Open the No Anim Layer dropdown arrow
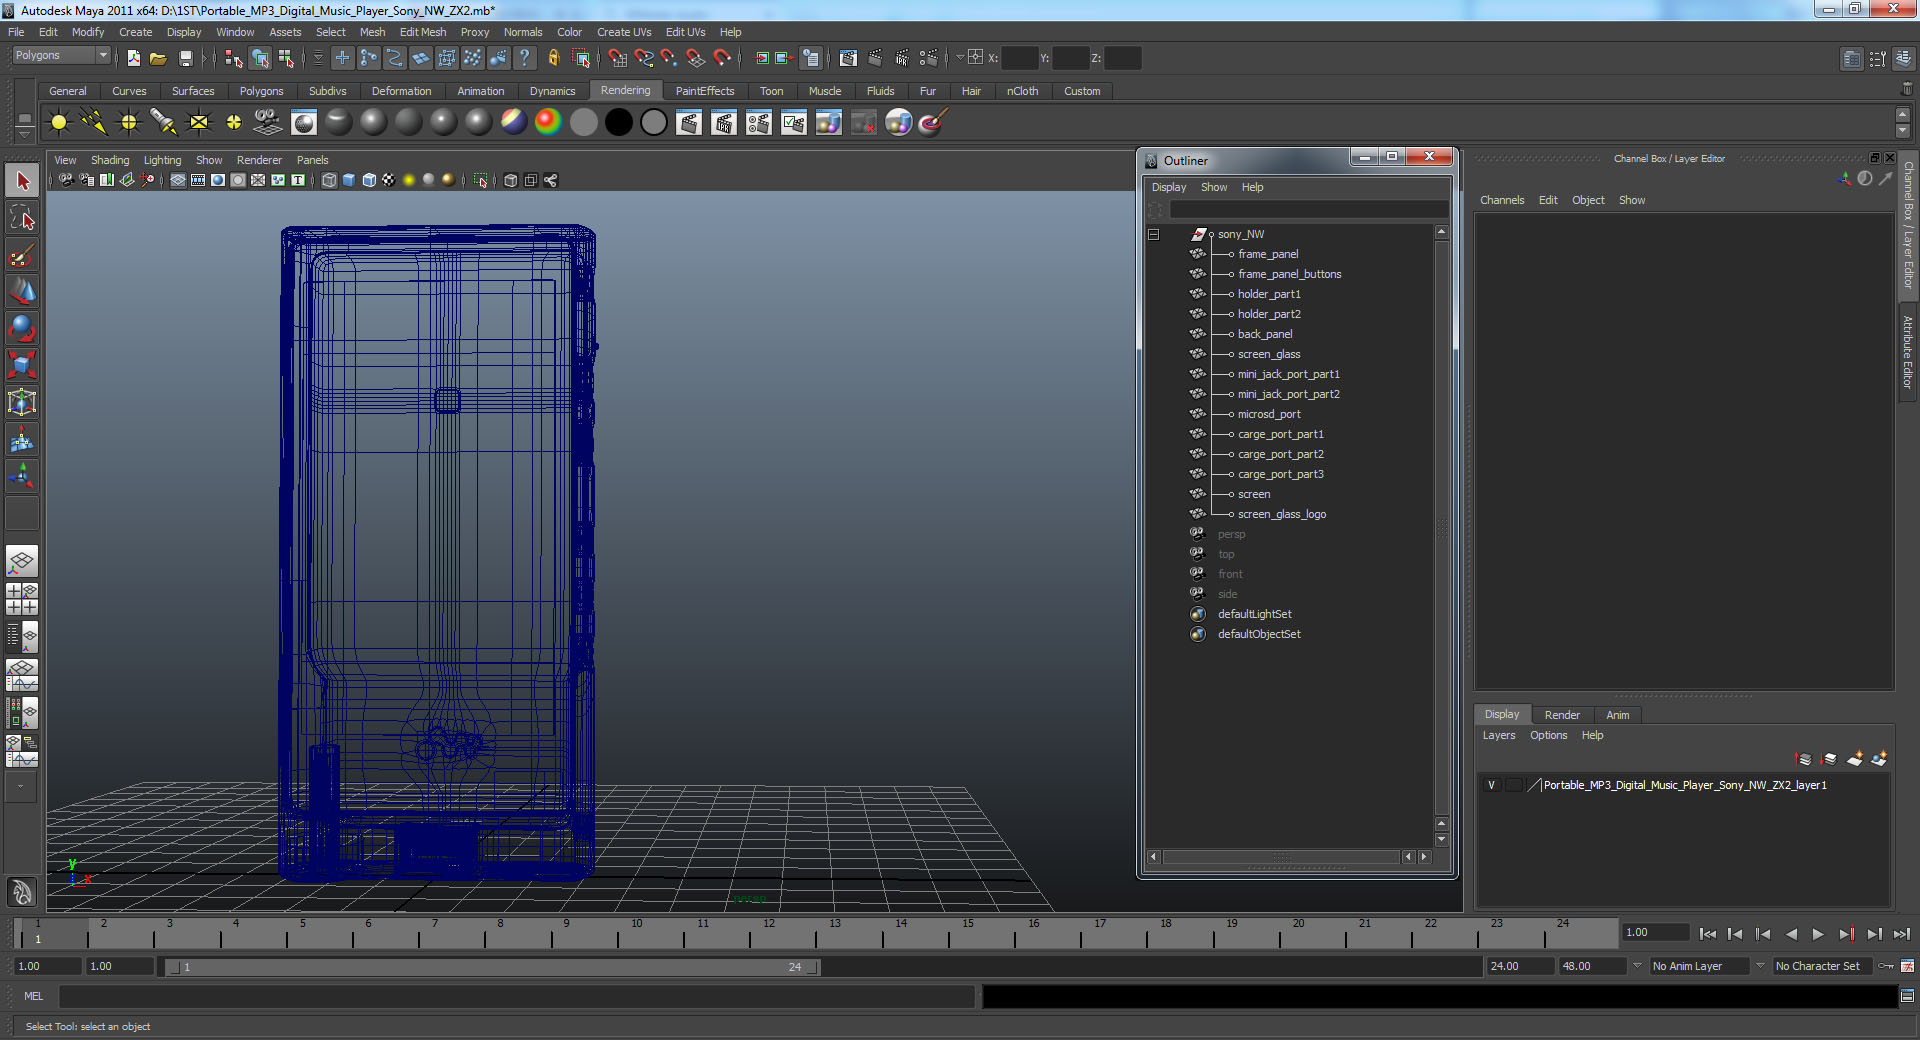 [x=1637, y=966]
